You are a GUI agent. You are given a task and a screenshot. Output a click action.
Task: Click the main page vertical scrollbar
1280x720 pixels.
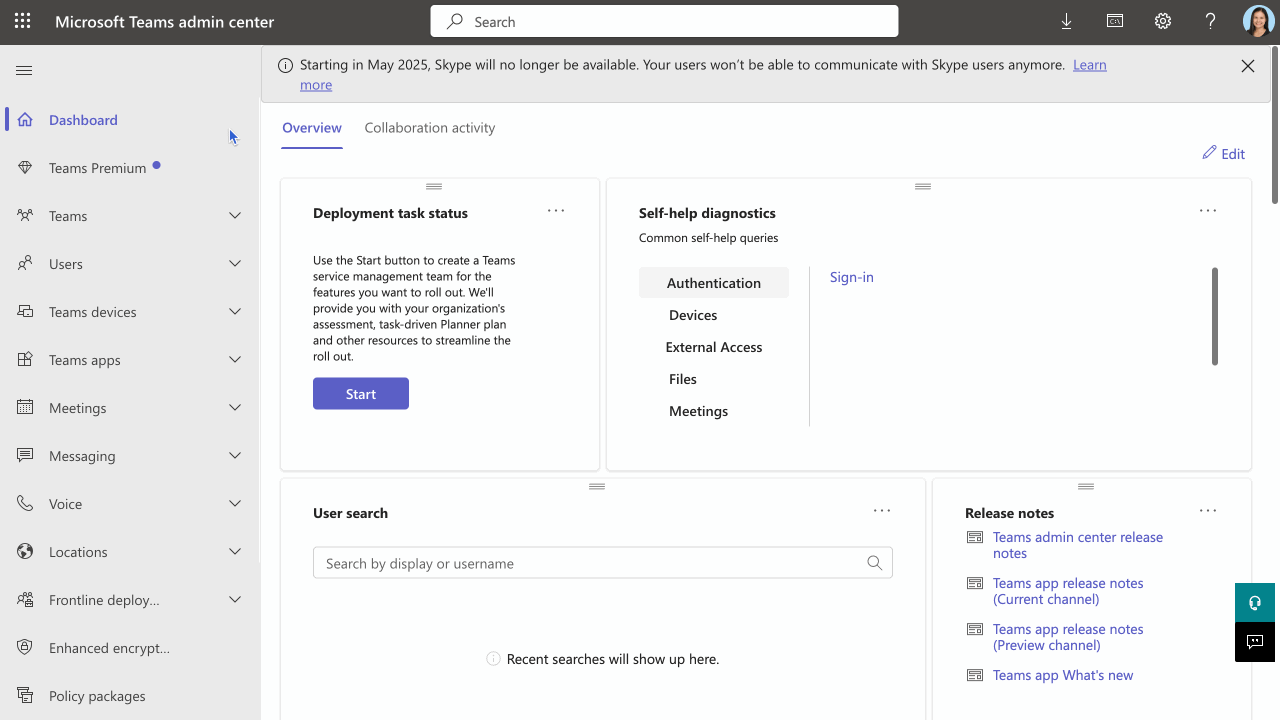pyautogui.click(x=1275, y=125)
